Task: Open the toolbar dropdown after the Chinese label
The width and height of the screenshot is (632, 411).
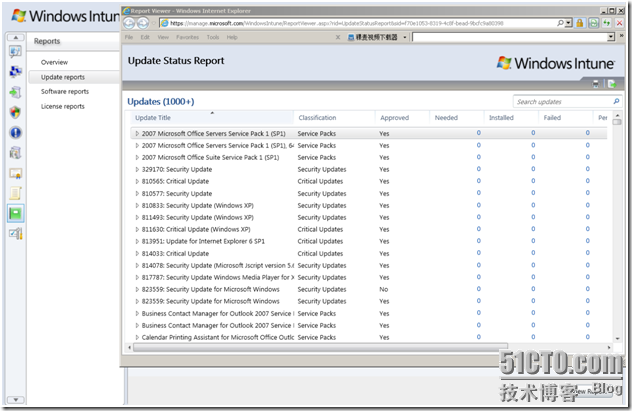Action: (x=405, y=37)
